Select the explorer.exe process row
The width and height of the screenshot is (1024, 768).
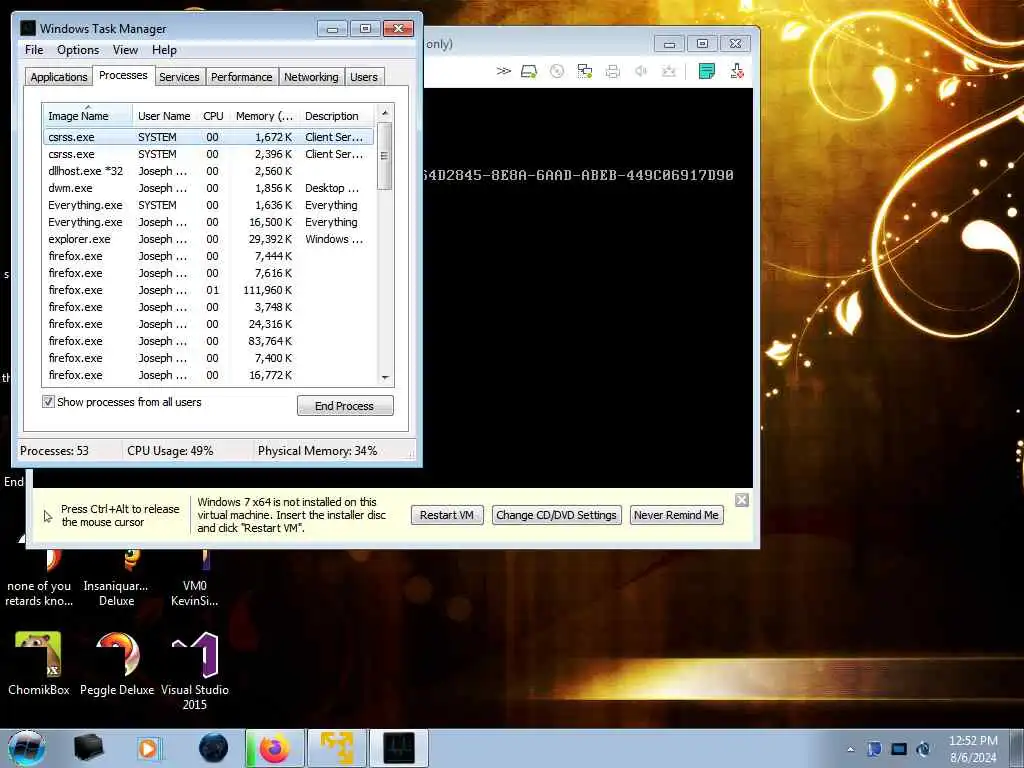pyautogui.click(x=209, y=239)
